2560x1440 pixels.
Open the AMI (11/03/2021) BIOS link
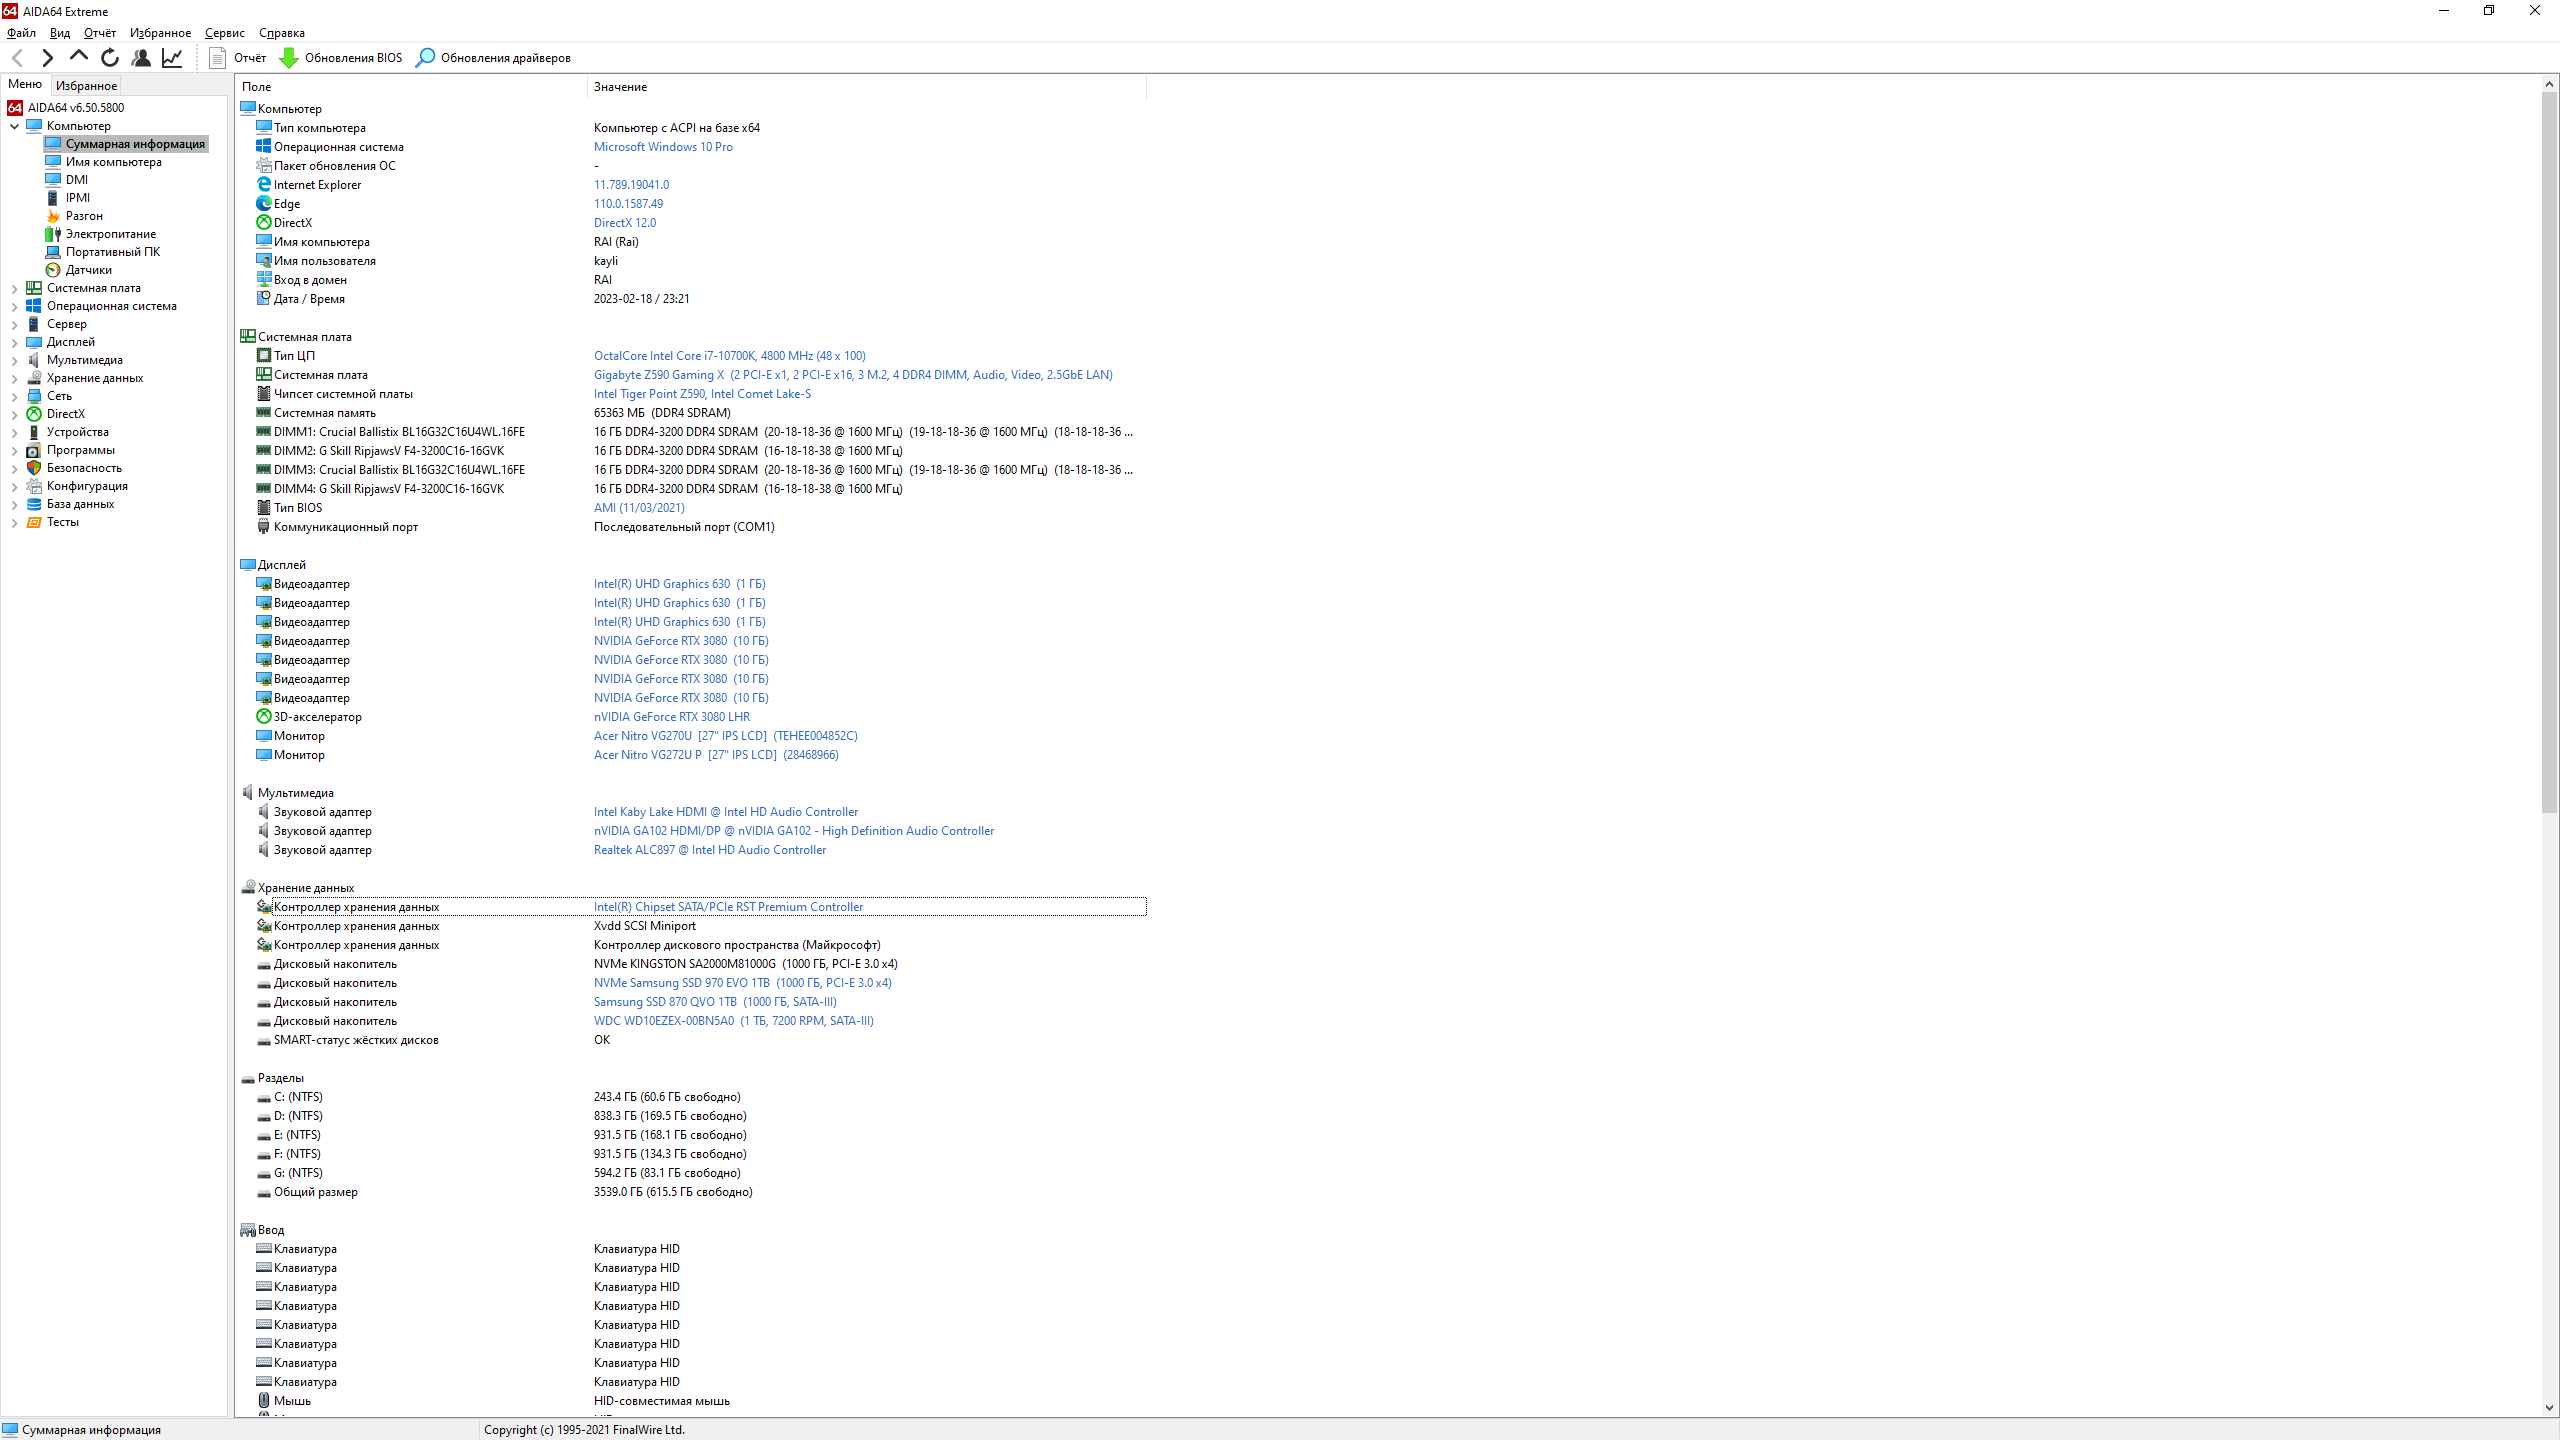[x=639, y=508]
